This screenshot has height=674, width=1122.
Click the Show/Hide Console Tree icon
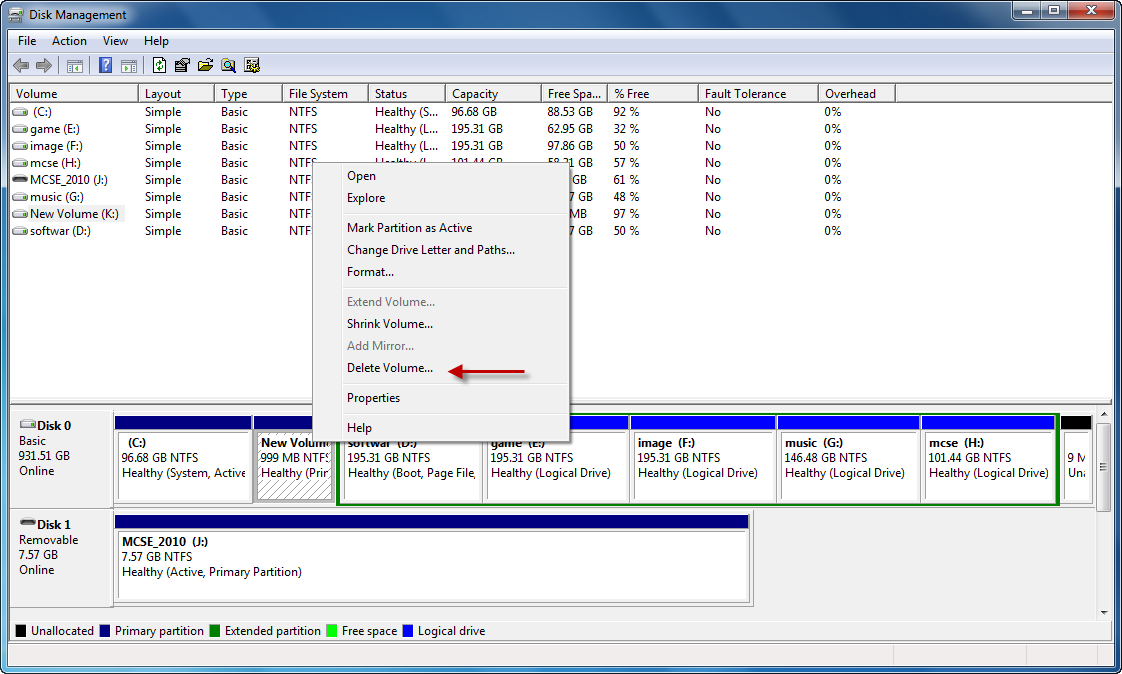75,66
